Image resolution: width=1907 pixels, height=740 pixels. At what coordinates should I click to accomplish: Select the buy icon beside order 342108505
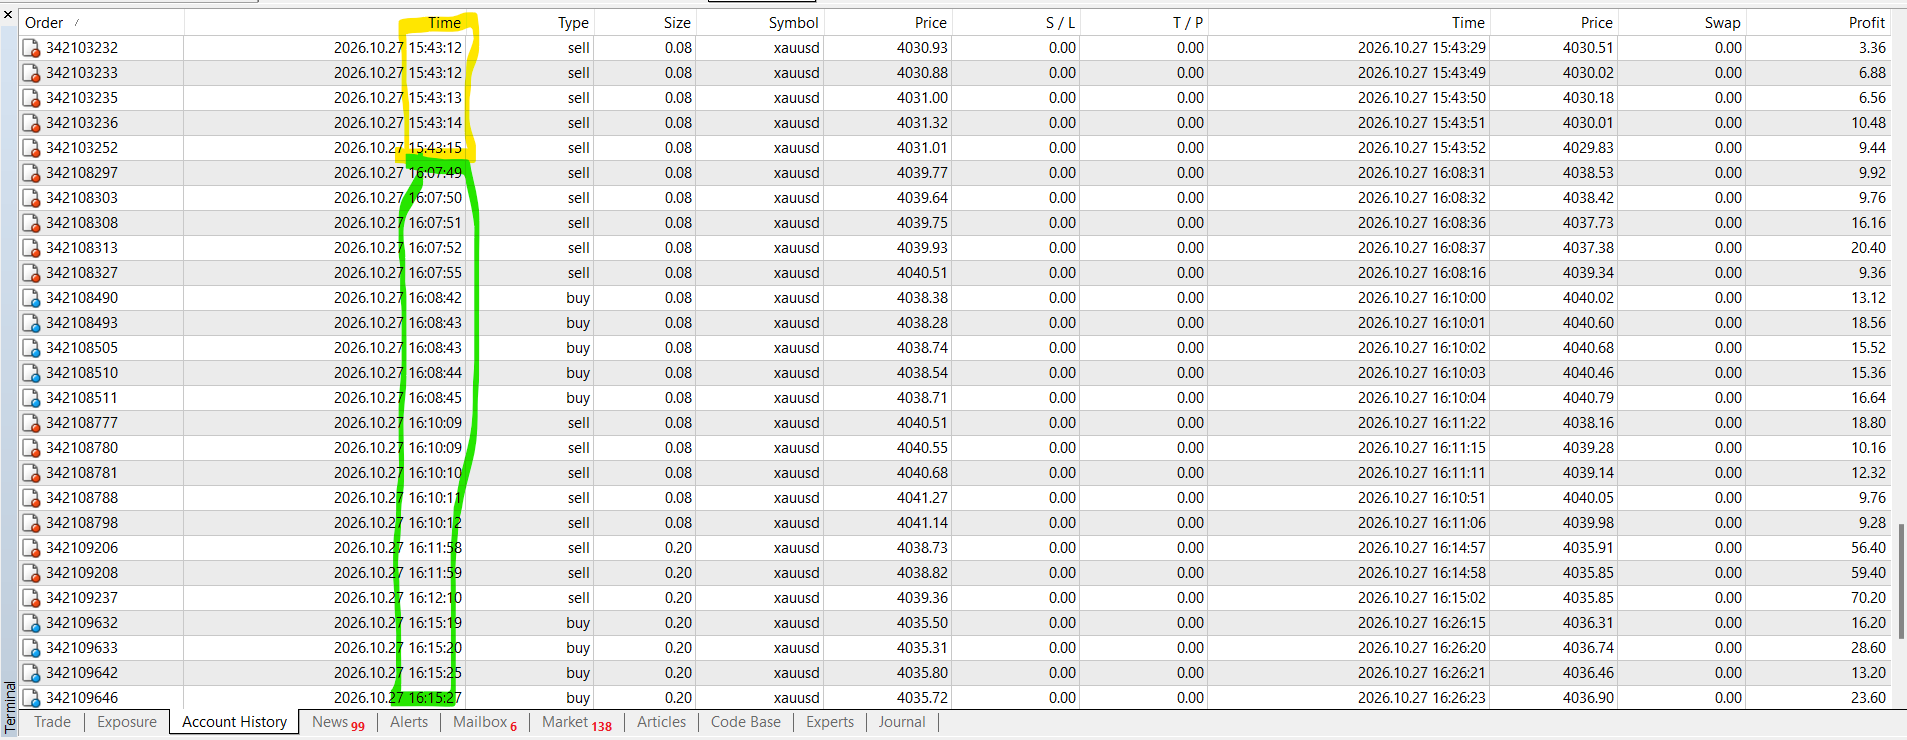pyautogui.click(x=31, y=348)
